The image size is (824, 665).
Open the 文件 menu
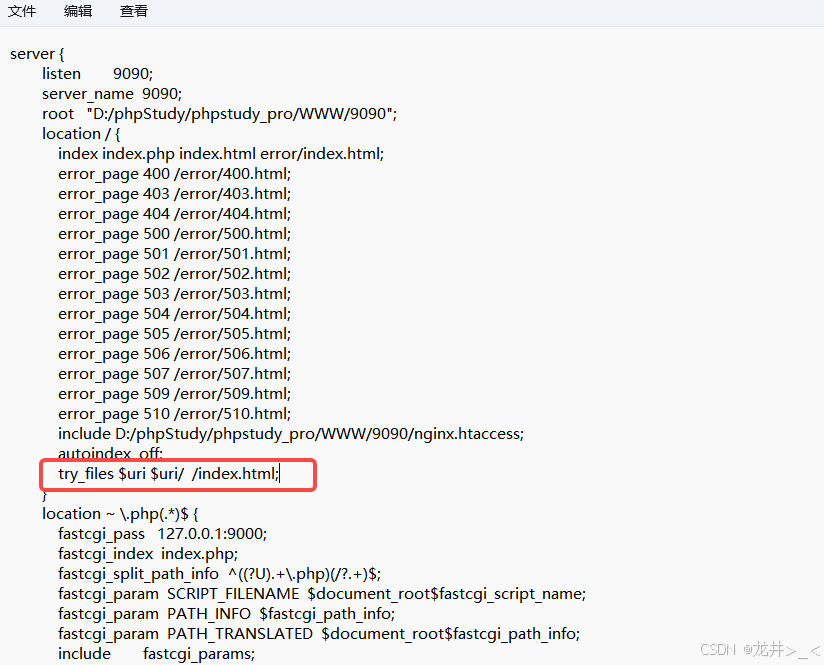pyautogui.click(x=22, y=11)
